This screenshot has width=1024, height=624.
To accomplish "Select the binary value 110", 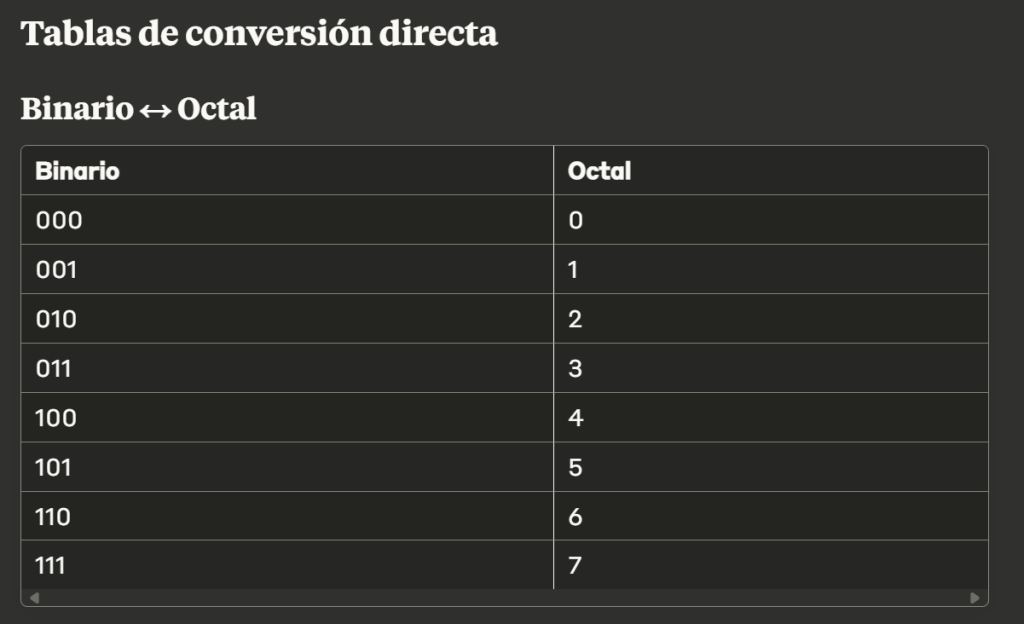I will point(54,517).
